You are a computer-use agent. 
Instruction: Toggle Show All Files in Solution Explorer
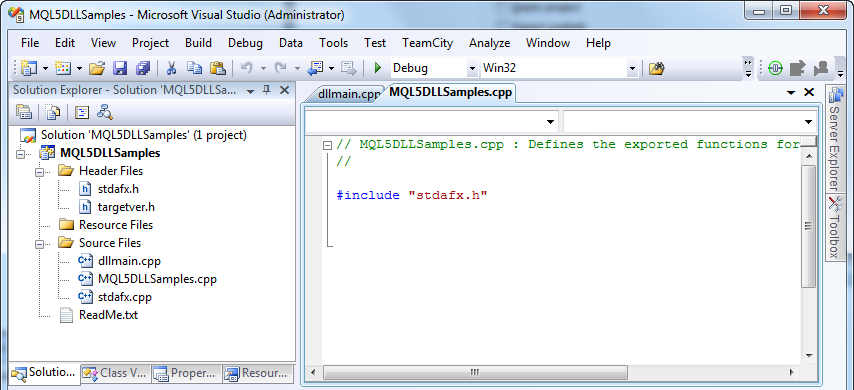(x=53, y=112)
